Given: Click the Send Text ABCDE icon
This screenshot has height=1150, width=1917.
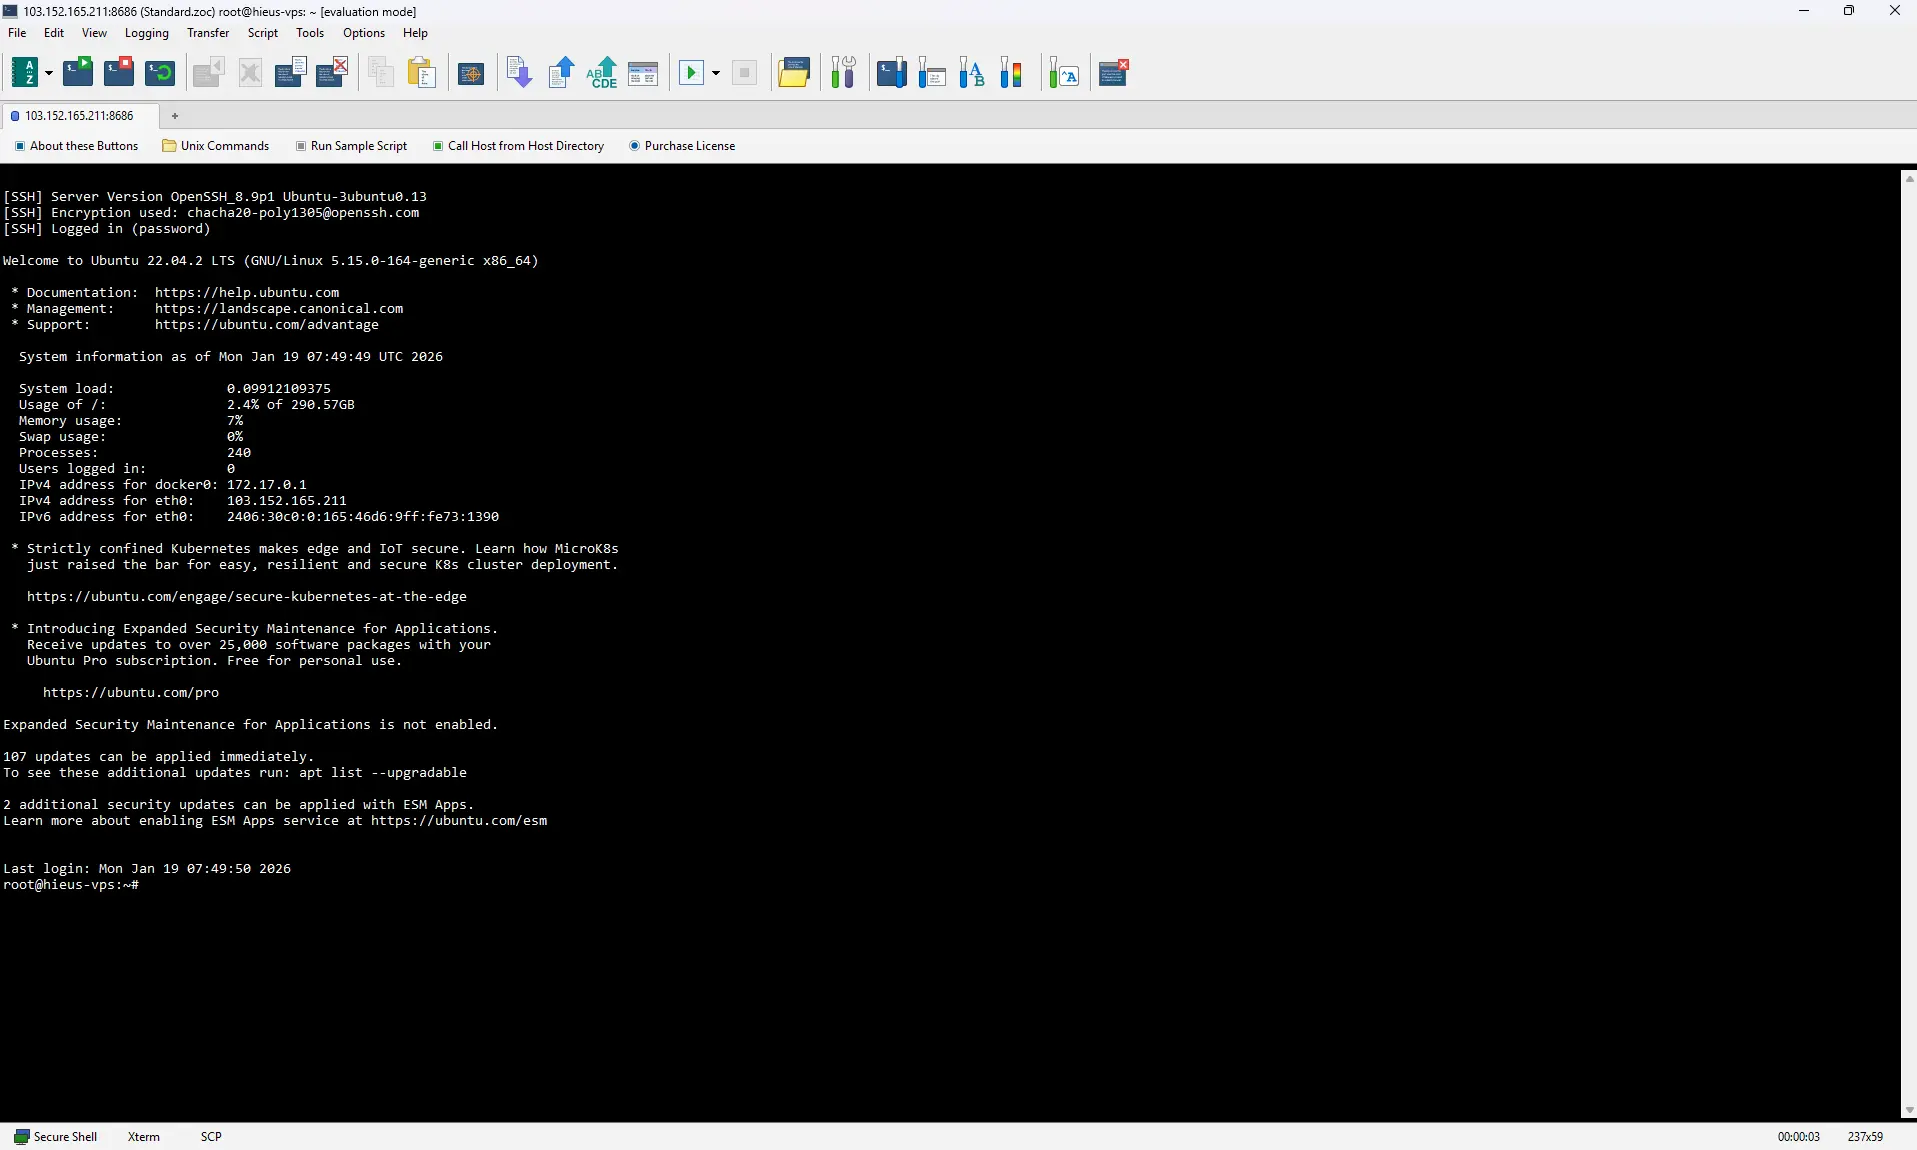Looking at the screenshot, I should (x=602, y=73).
